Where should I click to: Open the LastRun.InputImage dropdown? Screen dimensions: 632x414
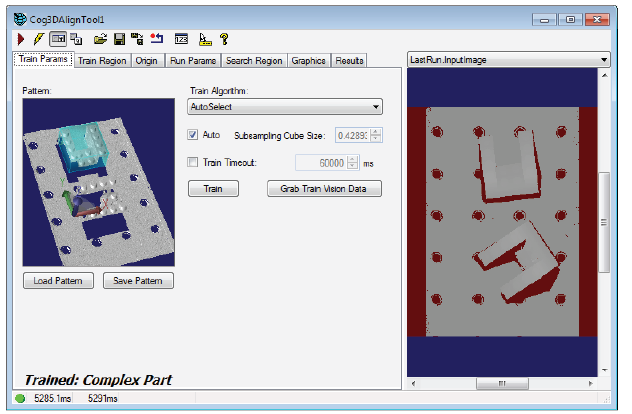pyautogui.click(x=509, y=60)
